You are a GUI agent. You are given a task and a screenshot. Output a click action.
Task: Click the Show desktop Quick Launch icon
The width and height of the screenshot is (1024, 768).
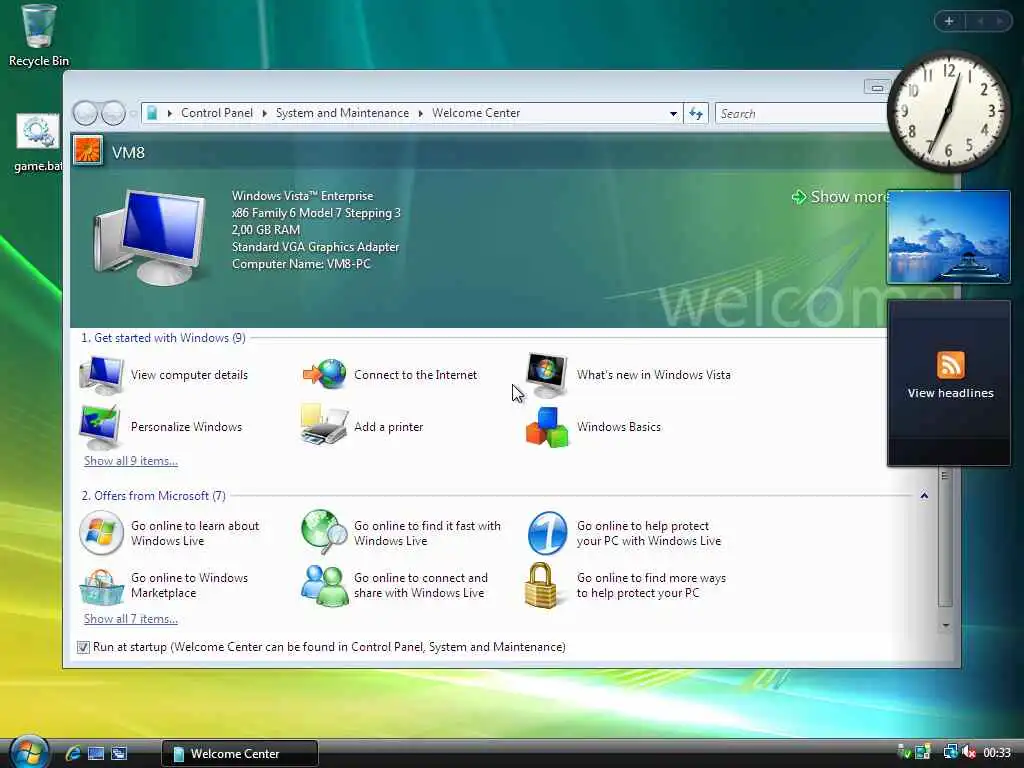click(96, 754)
